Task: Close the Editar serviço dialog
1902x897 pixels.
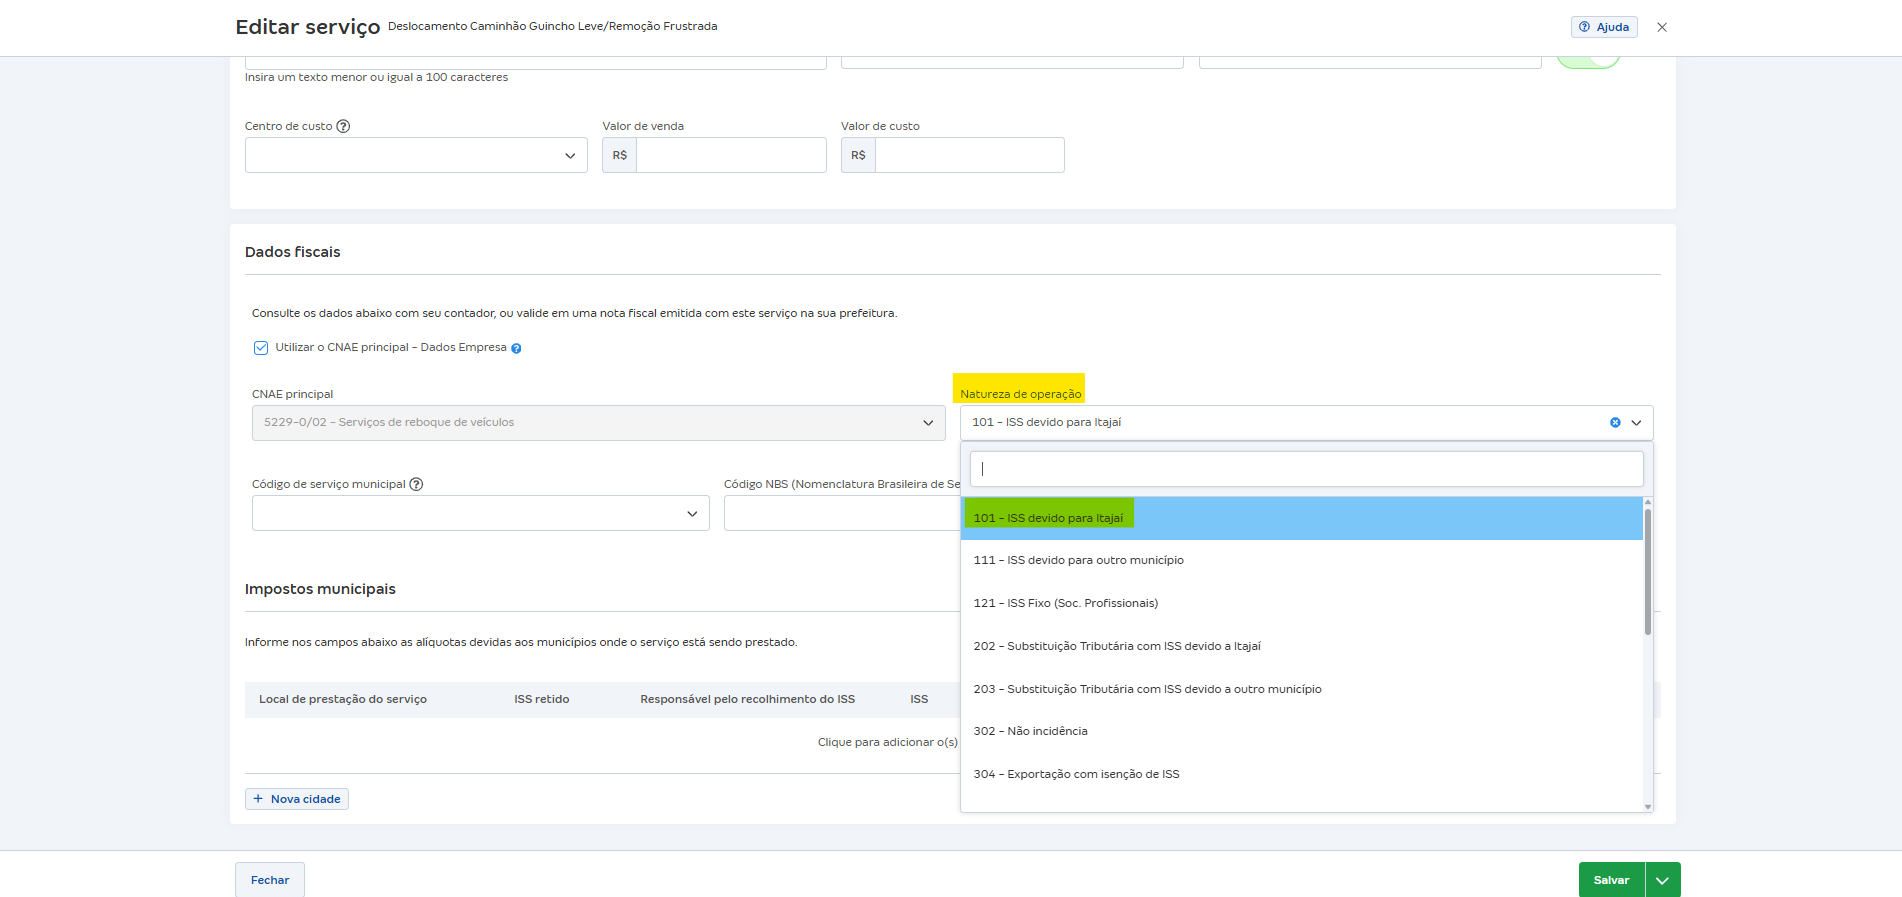Action: (x=1661, y=27)
